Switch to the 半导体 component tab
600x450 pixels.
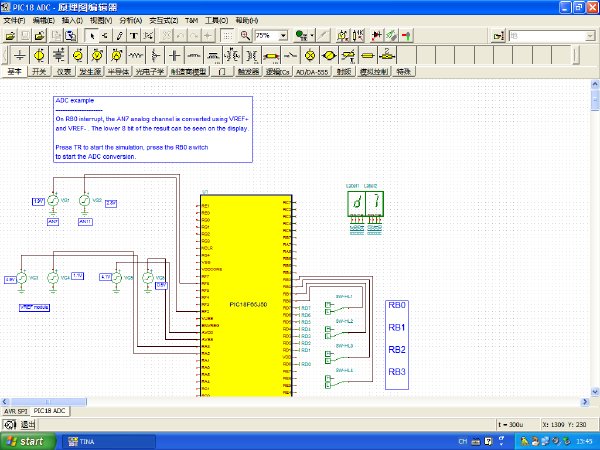(118, 72)
